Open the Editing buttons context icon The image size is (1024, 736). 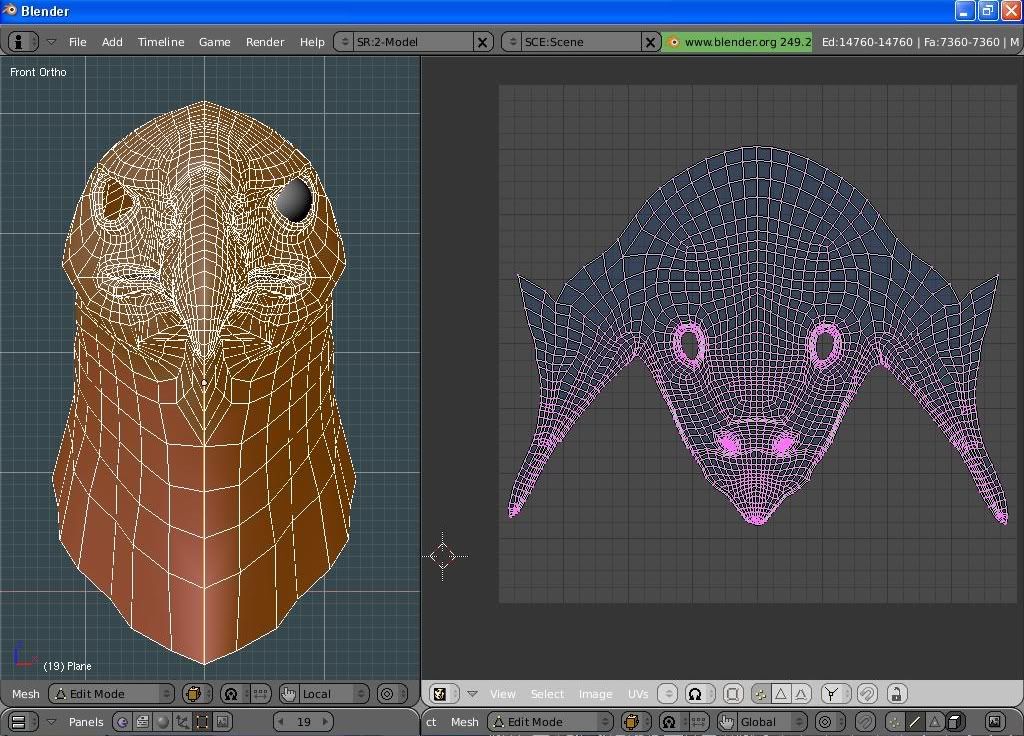point(202,721)
